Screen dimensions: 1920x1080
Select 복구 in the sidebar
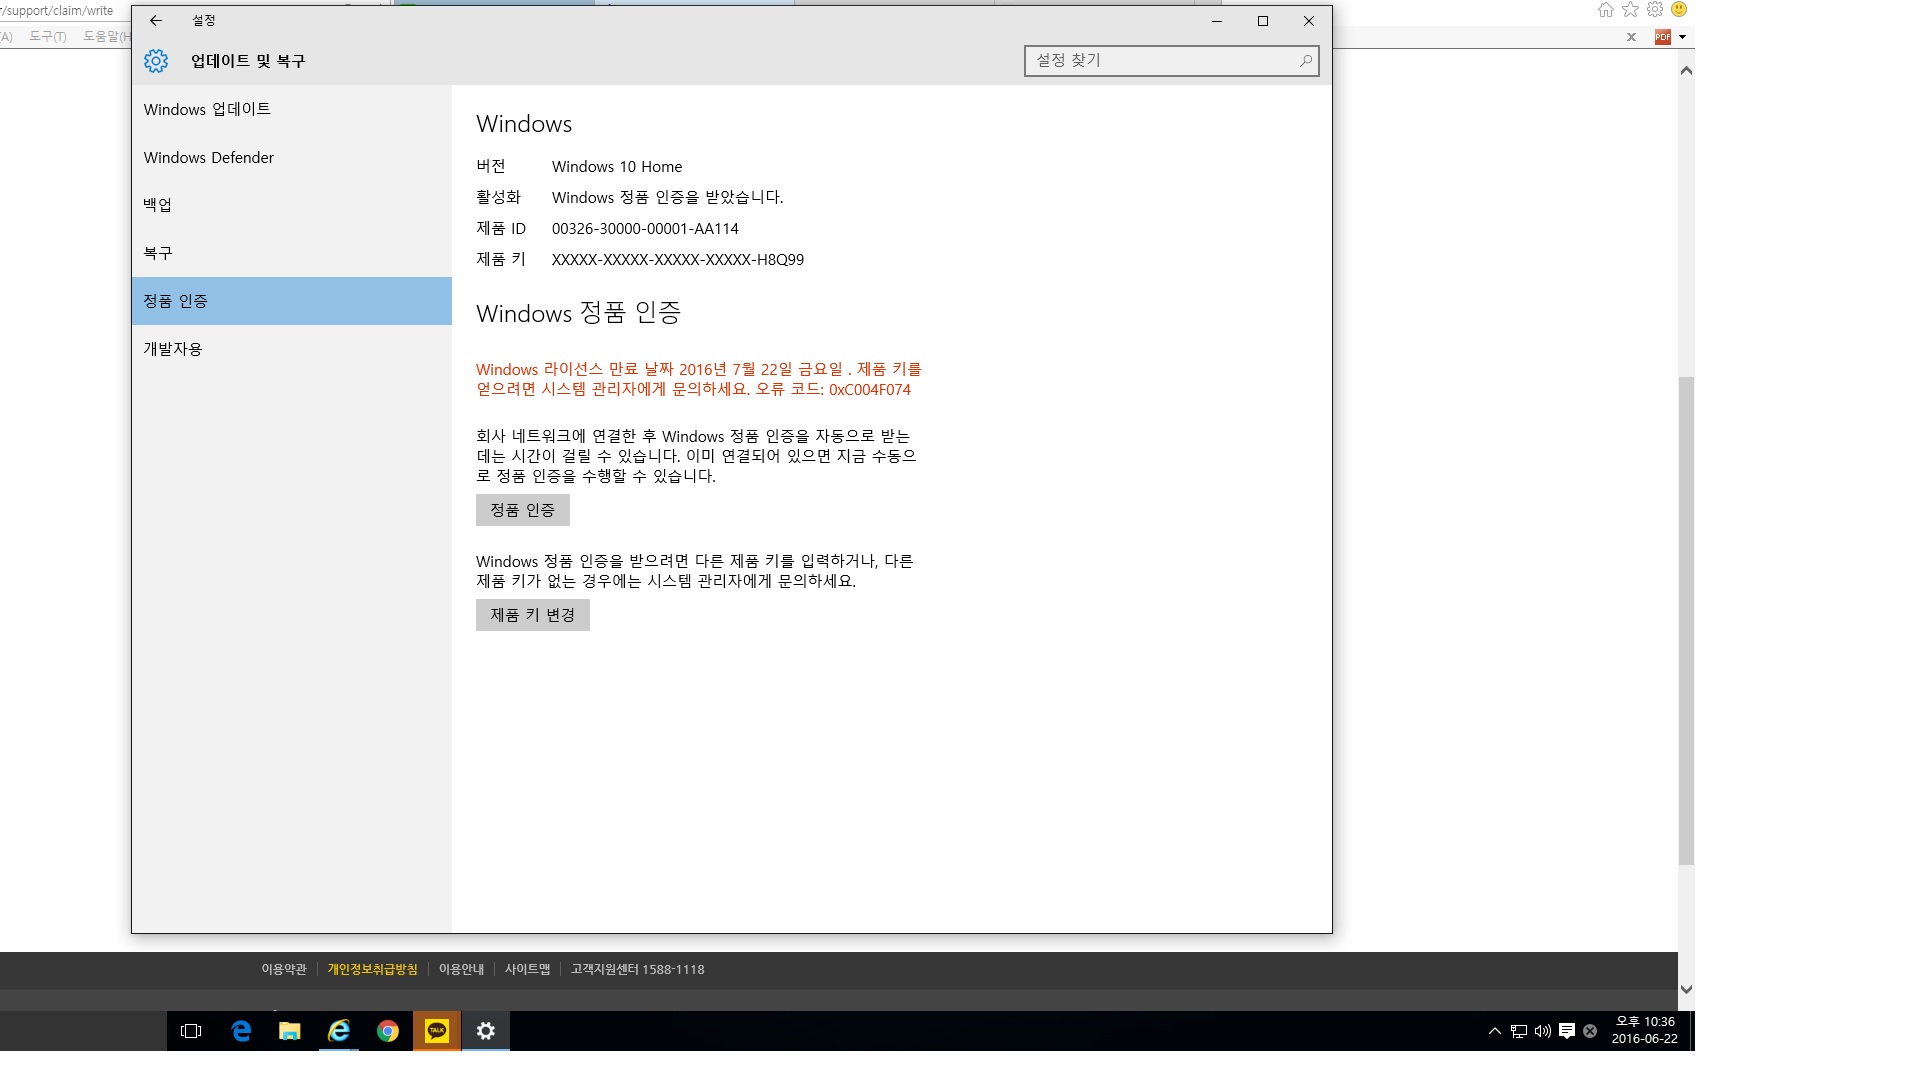click(x=291, y=253)
